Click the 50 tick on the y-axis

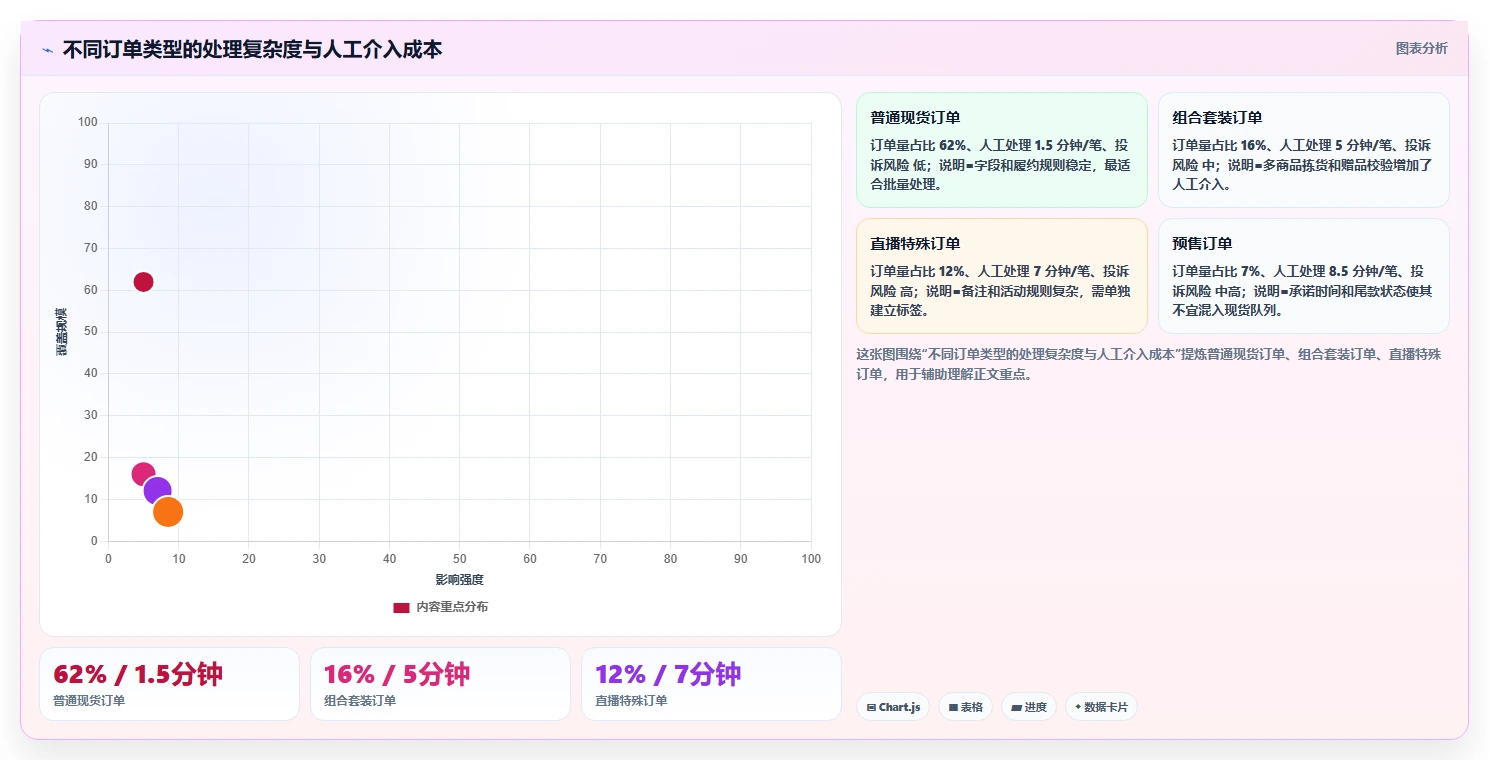click(91, 332)
